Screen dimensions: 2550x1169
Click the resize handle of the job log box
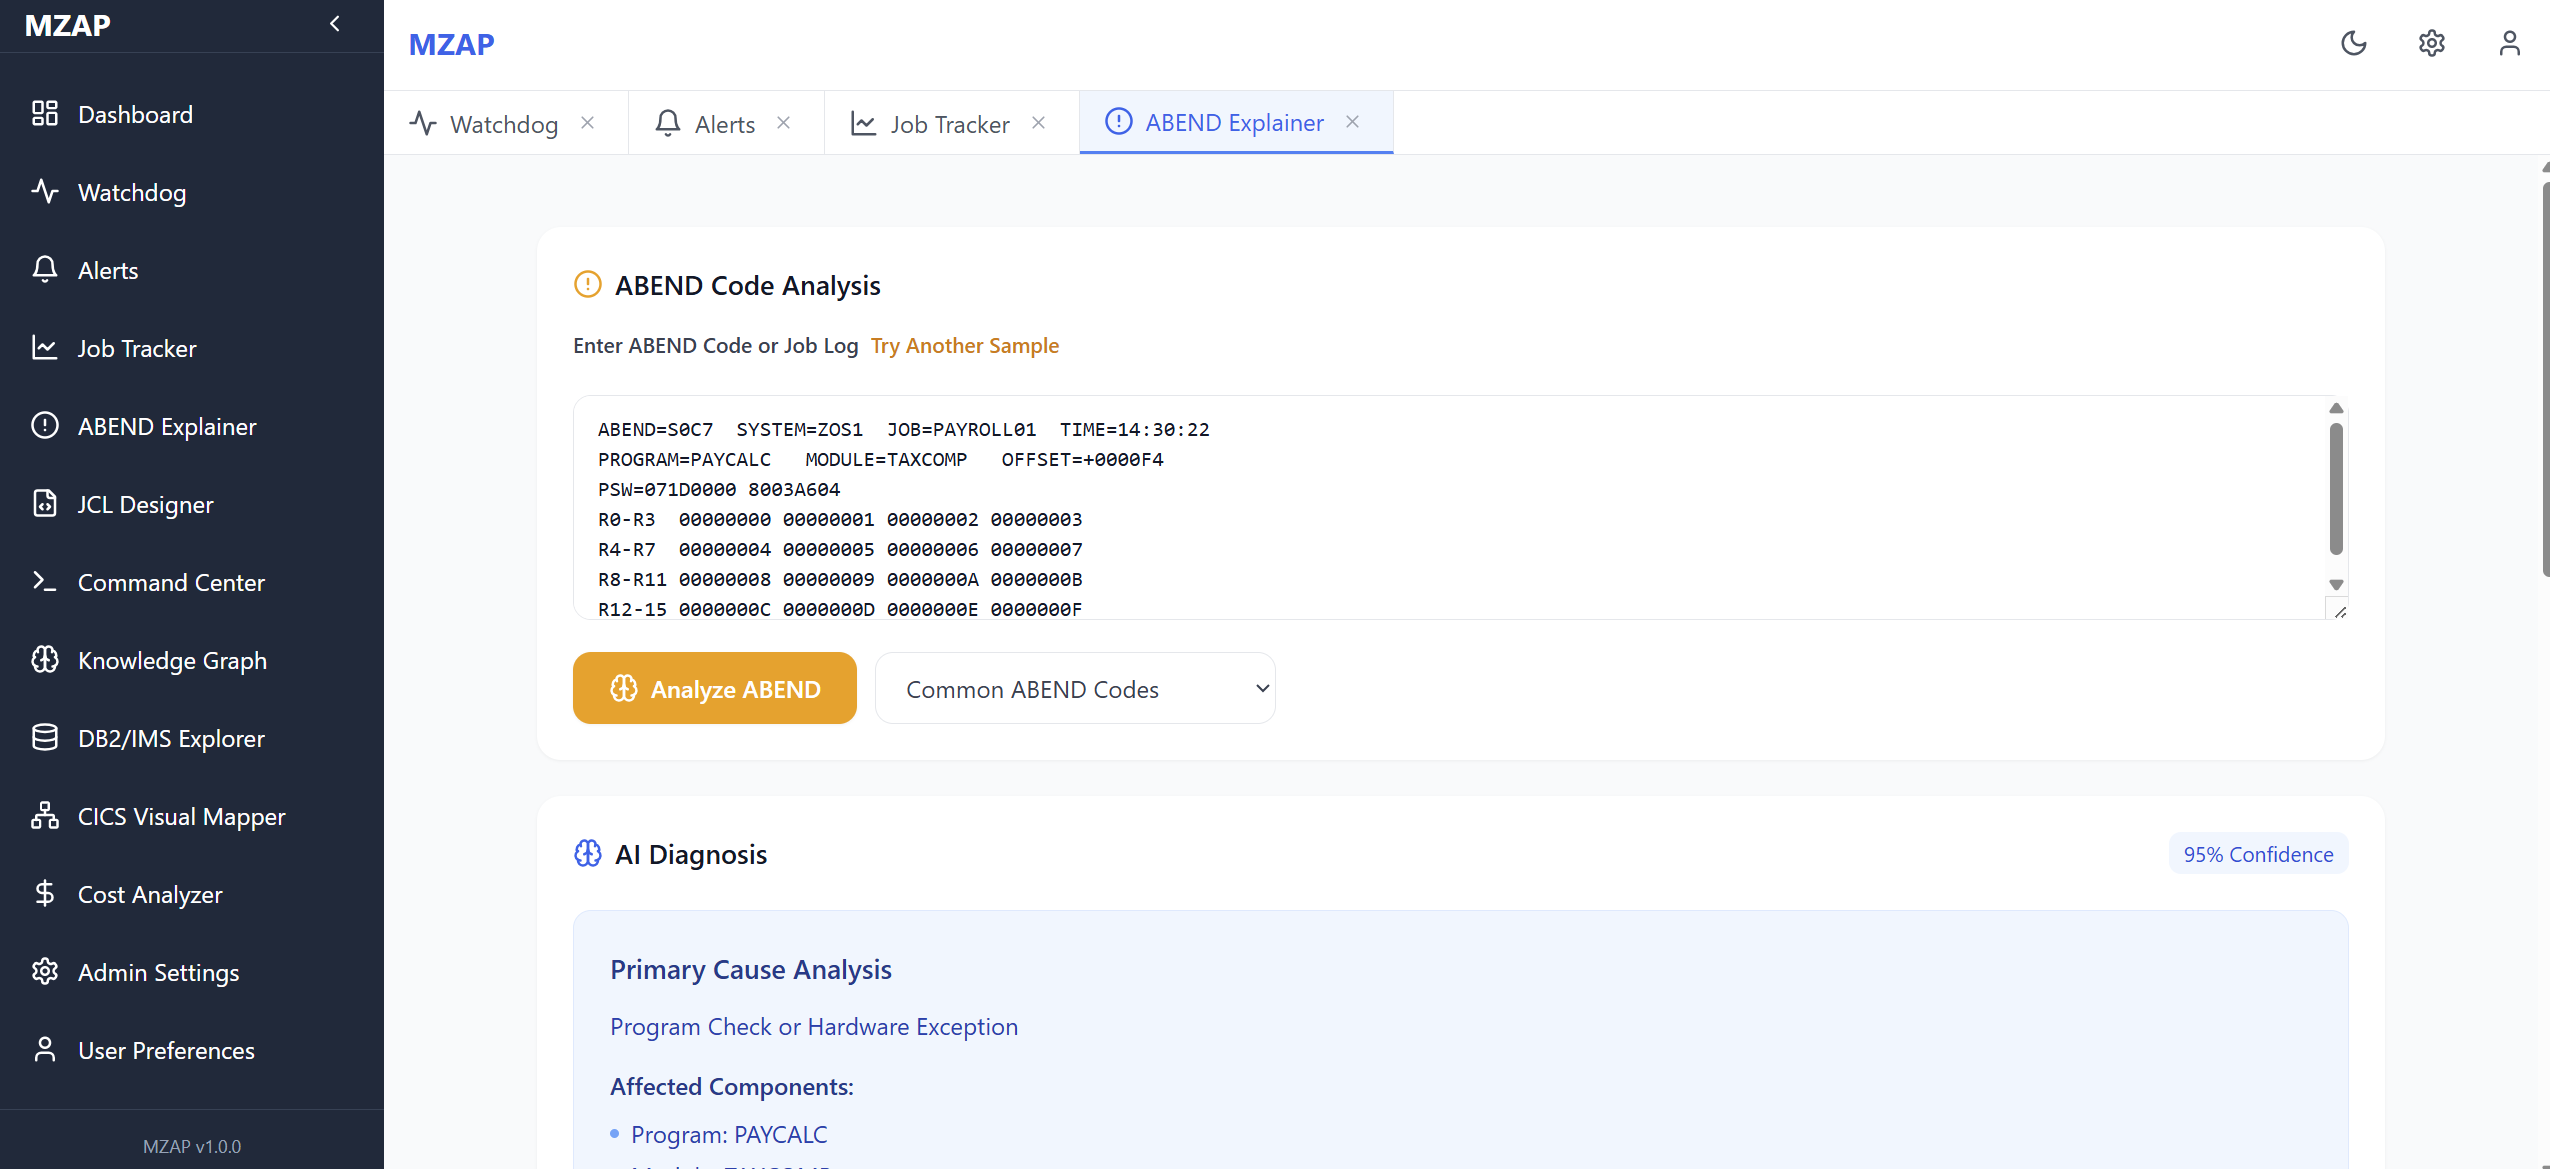click(x=2339, y=612)
